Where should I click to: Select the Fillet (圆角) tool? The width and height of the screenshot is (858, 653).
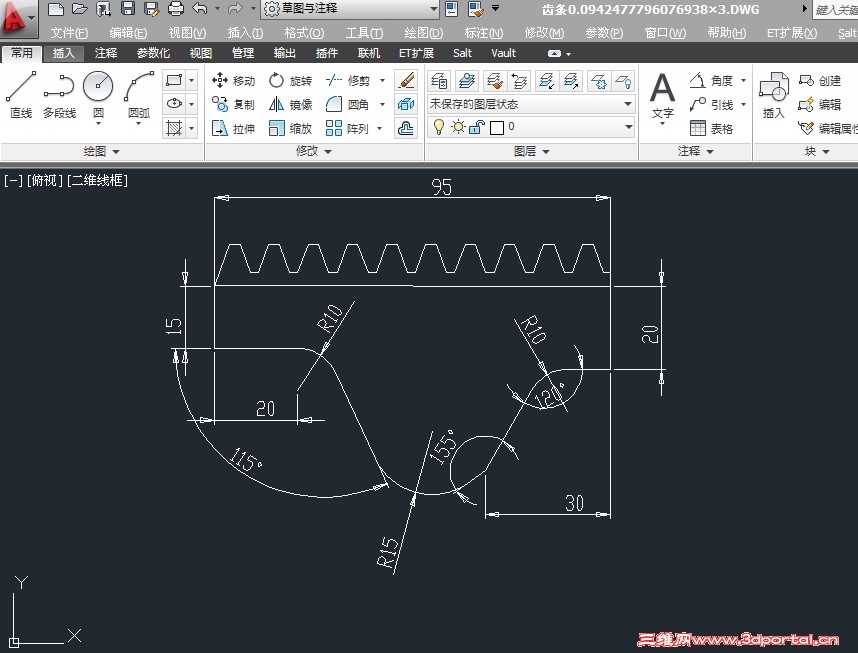coord(347,104)
